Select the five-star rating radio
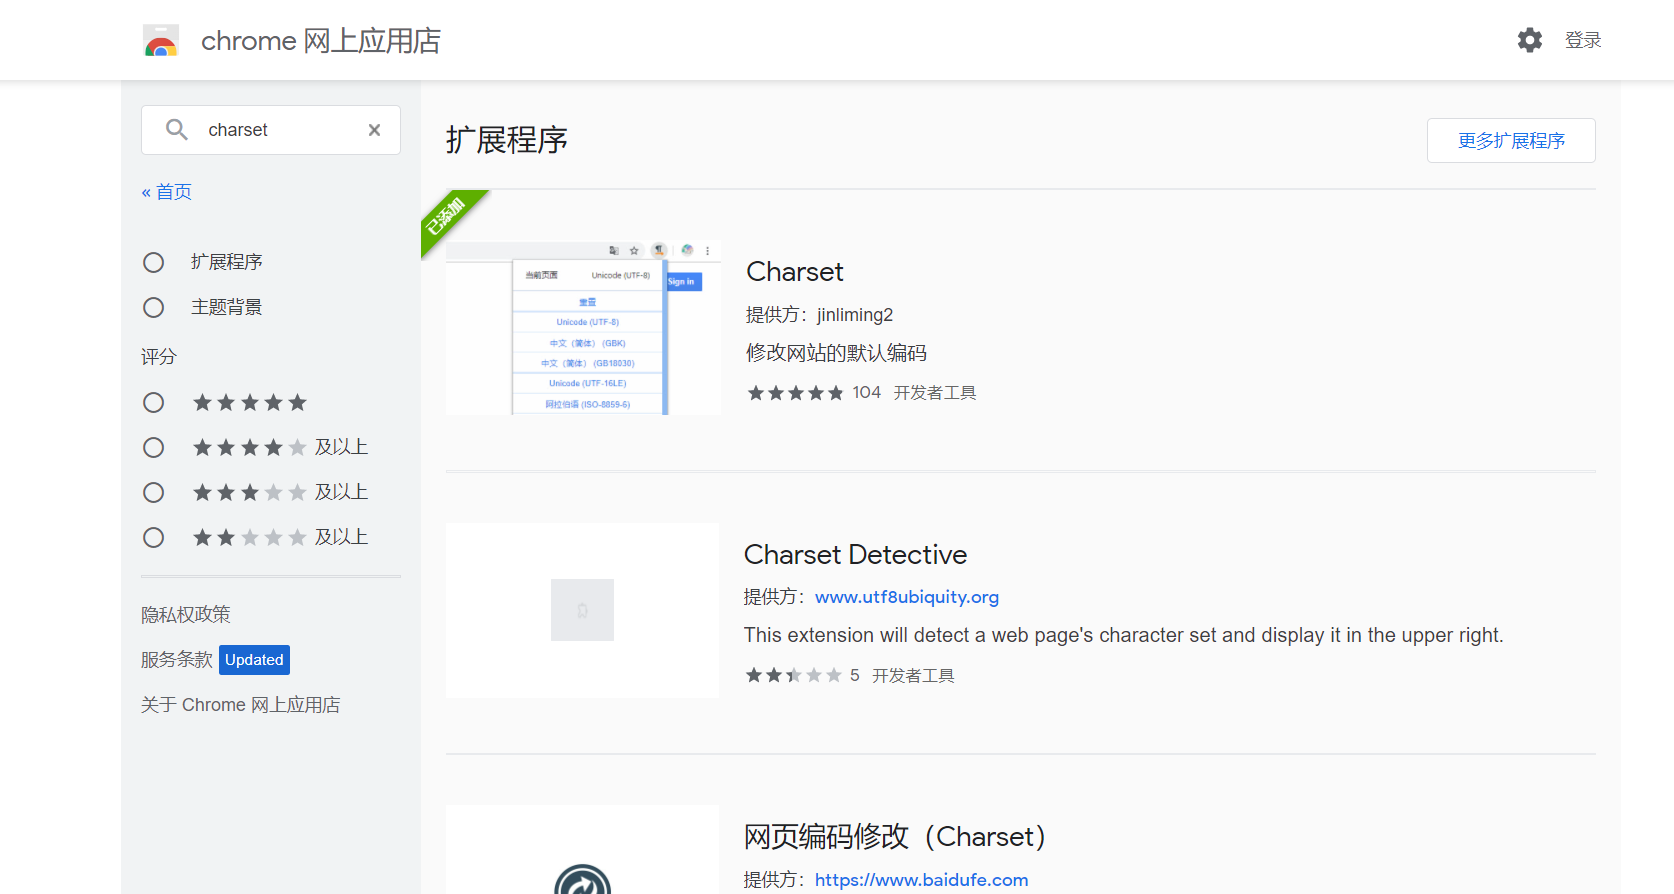1674x894 pixels. pyautogui.click(x=153, y=402)
